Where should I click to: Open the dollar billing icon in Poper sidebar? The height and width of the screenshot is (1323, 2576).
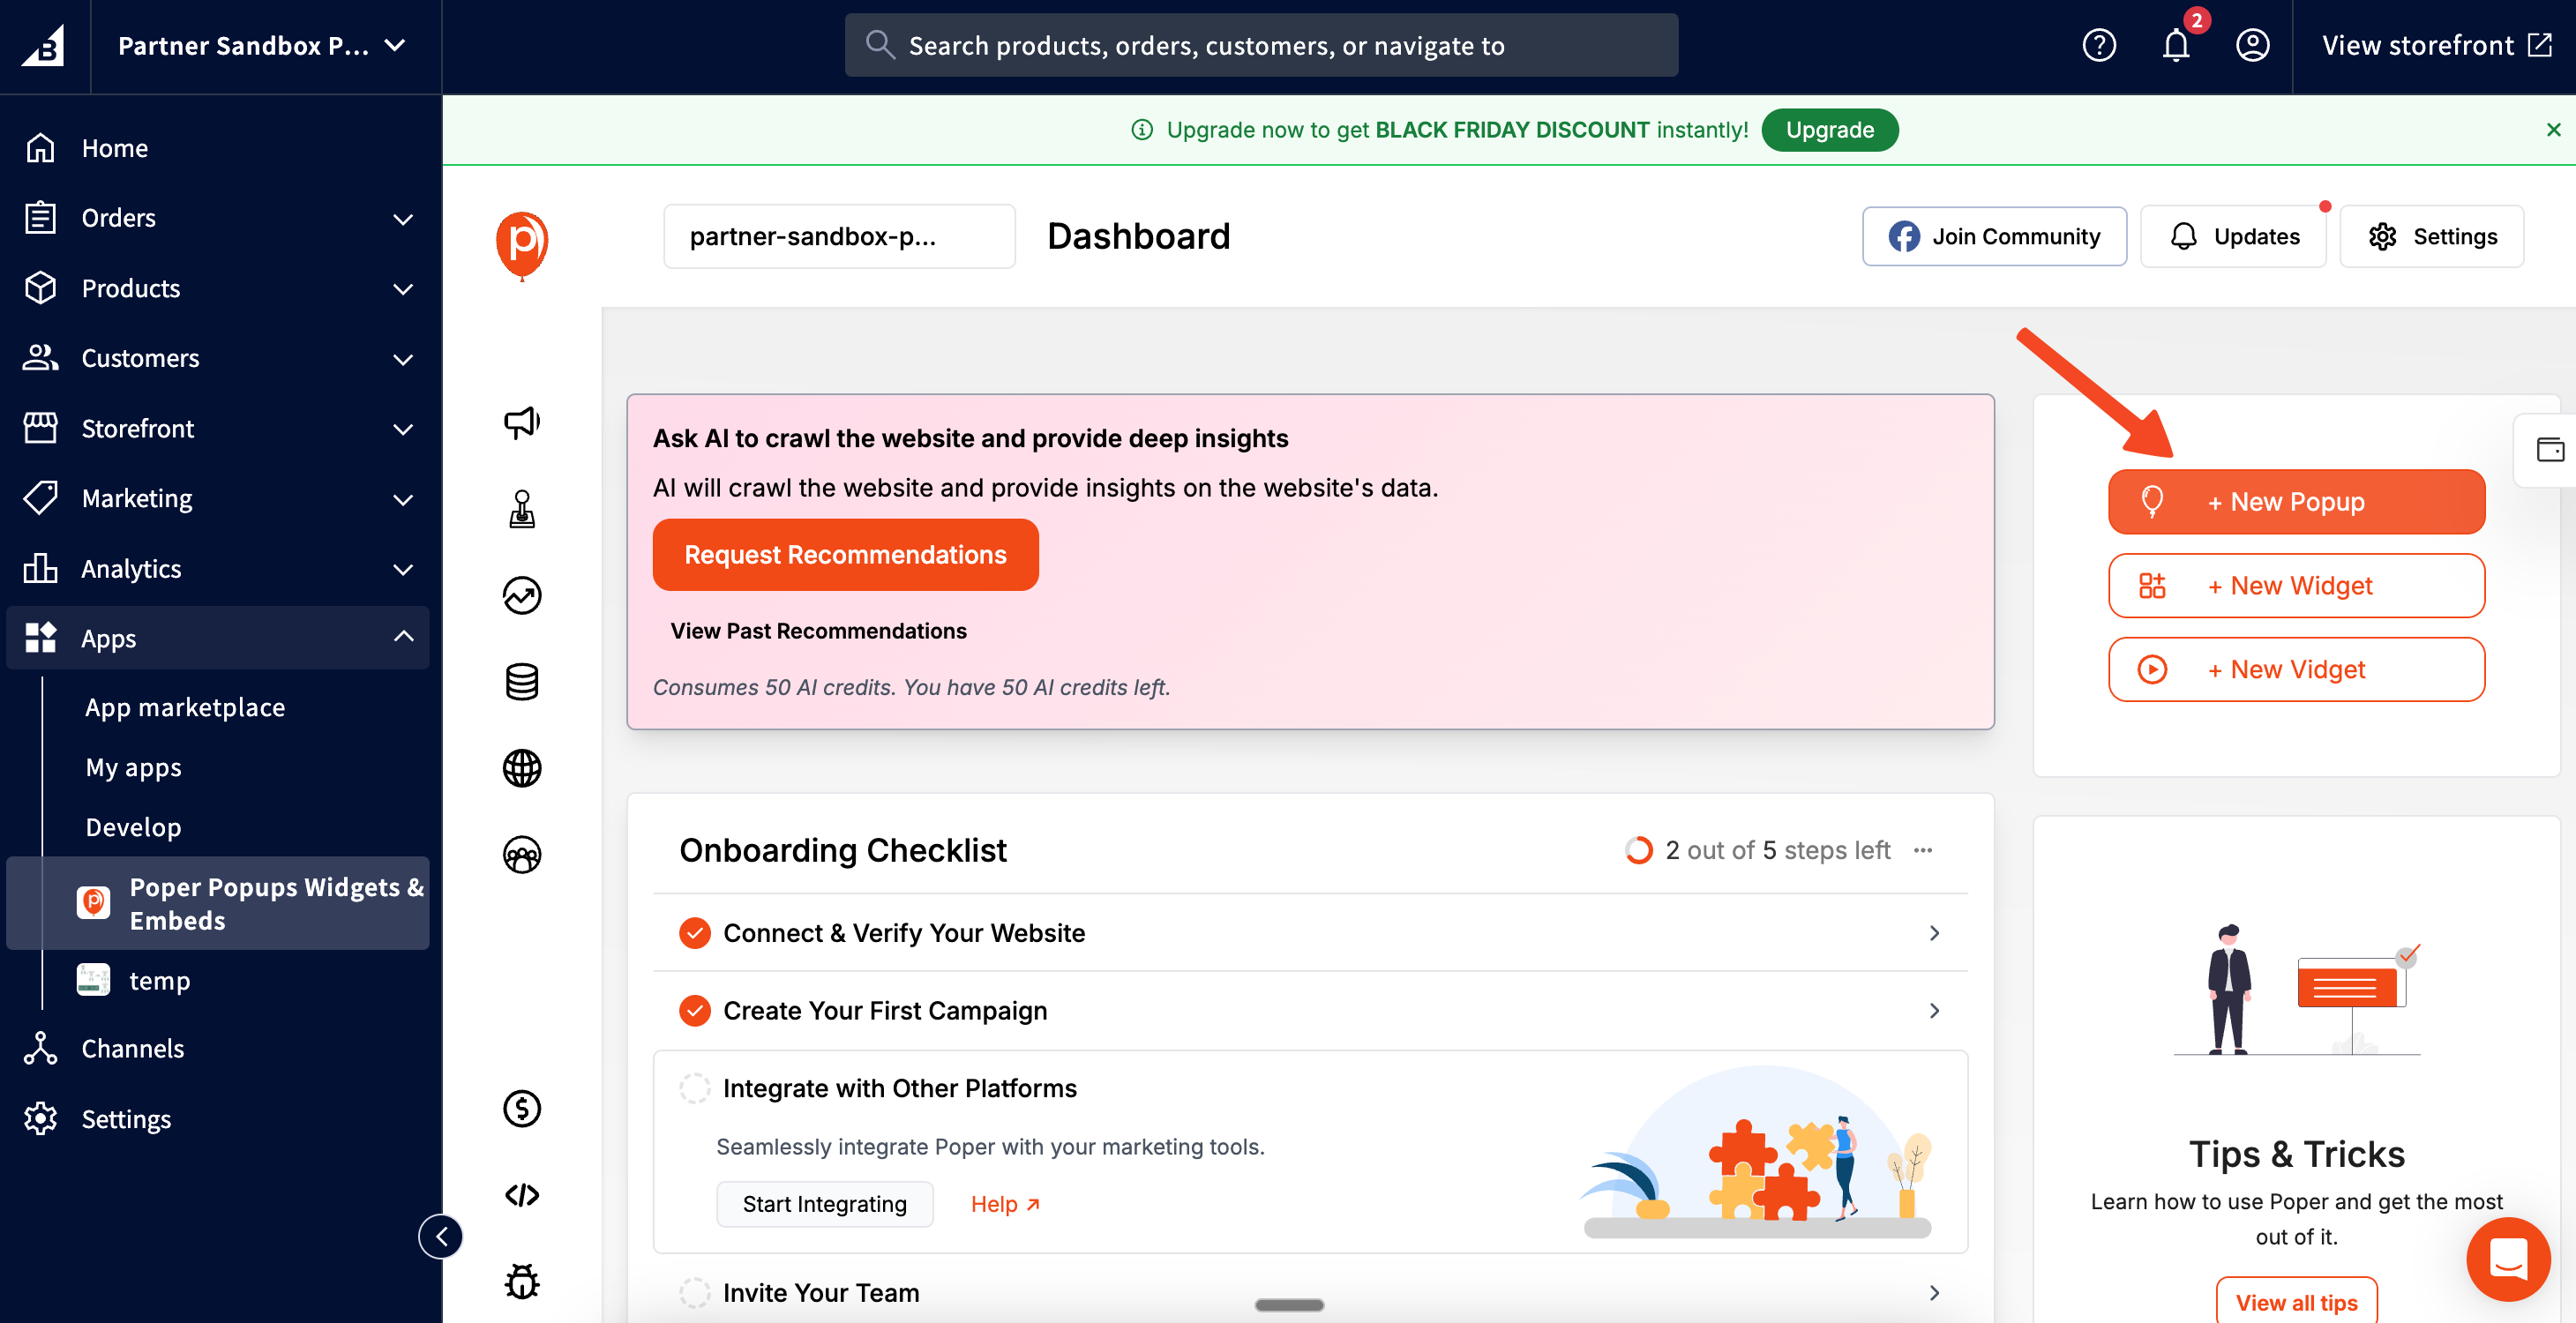[521, 1108]
